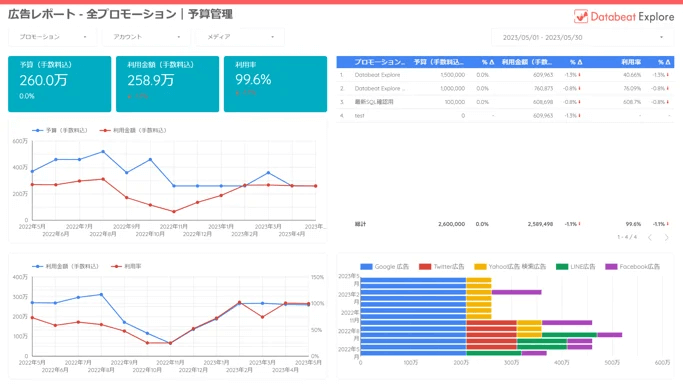This screenshot has width=683, height=384.
Task: Click the 2023年5月 top bar in stacked chart
Action: [426, 280]
